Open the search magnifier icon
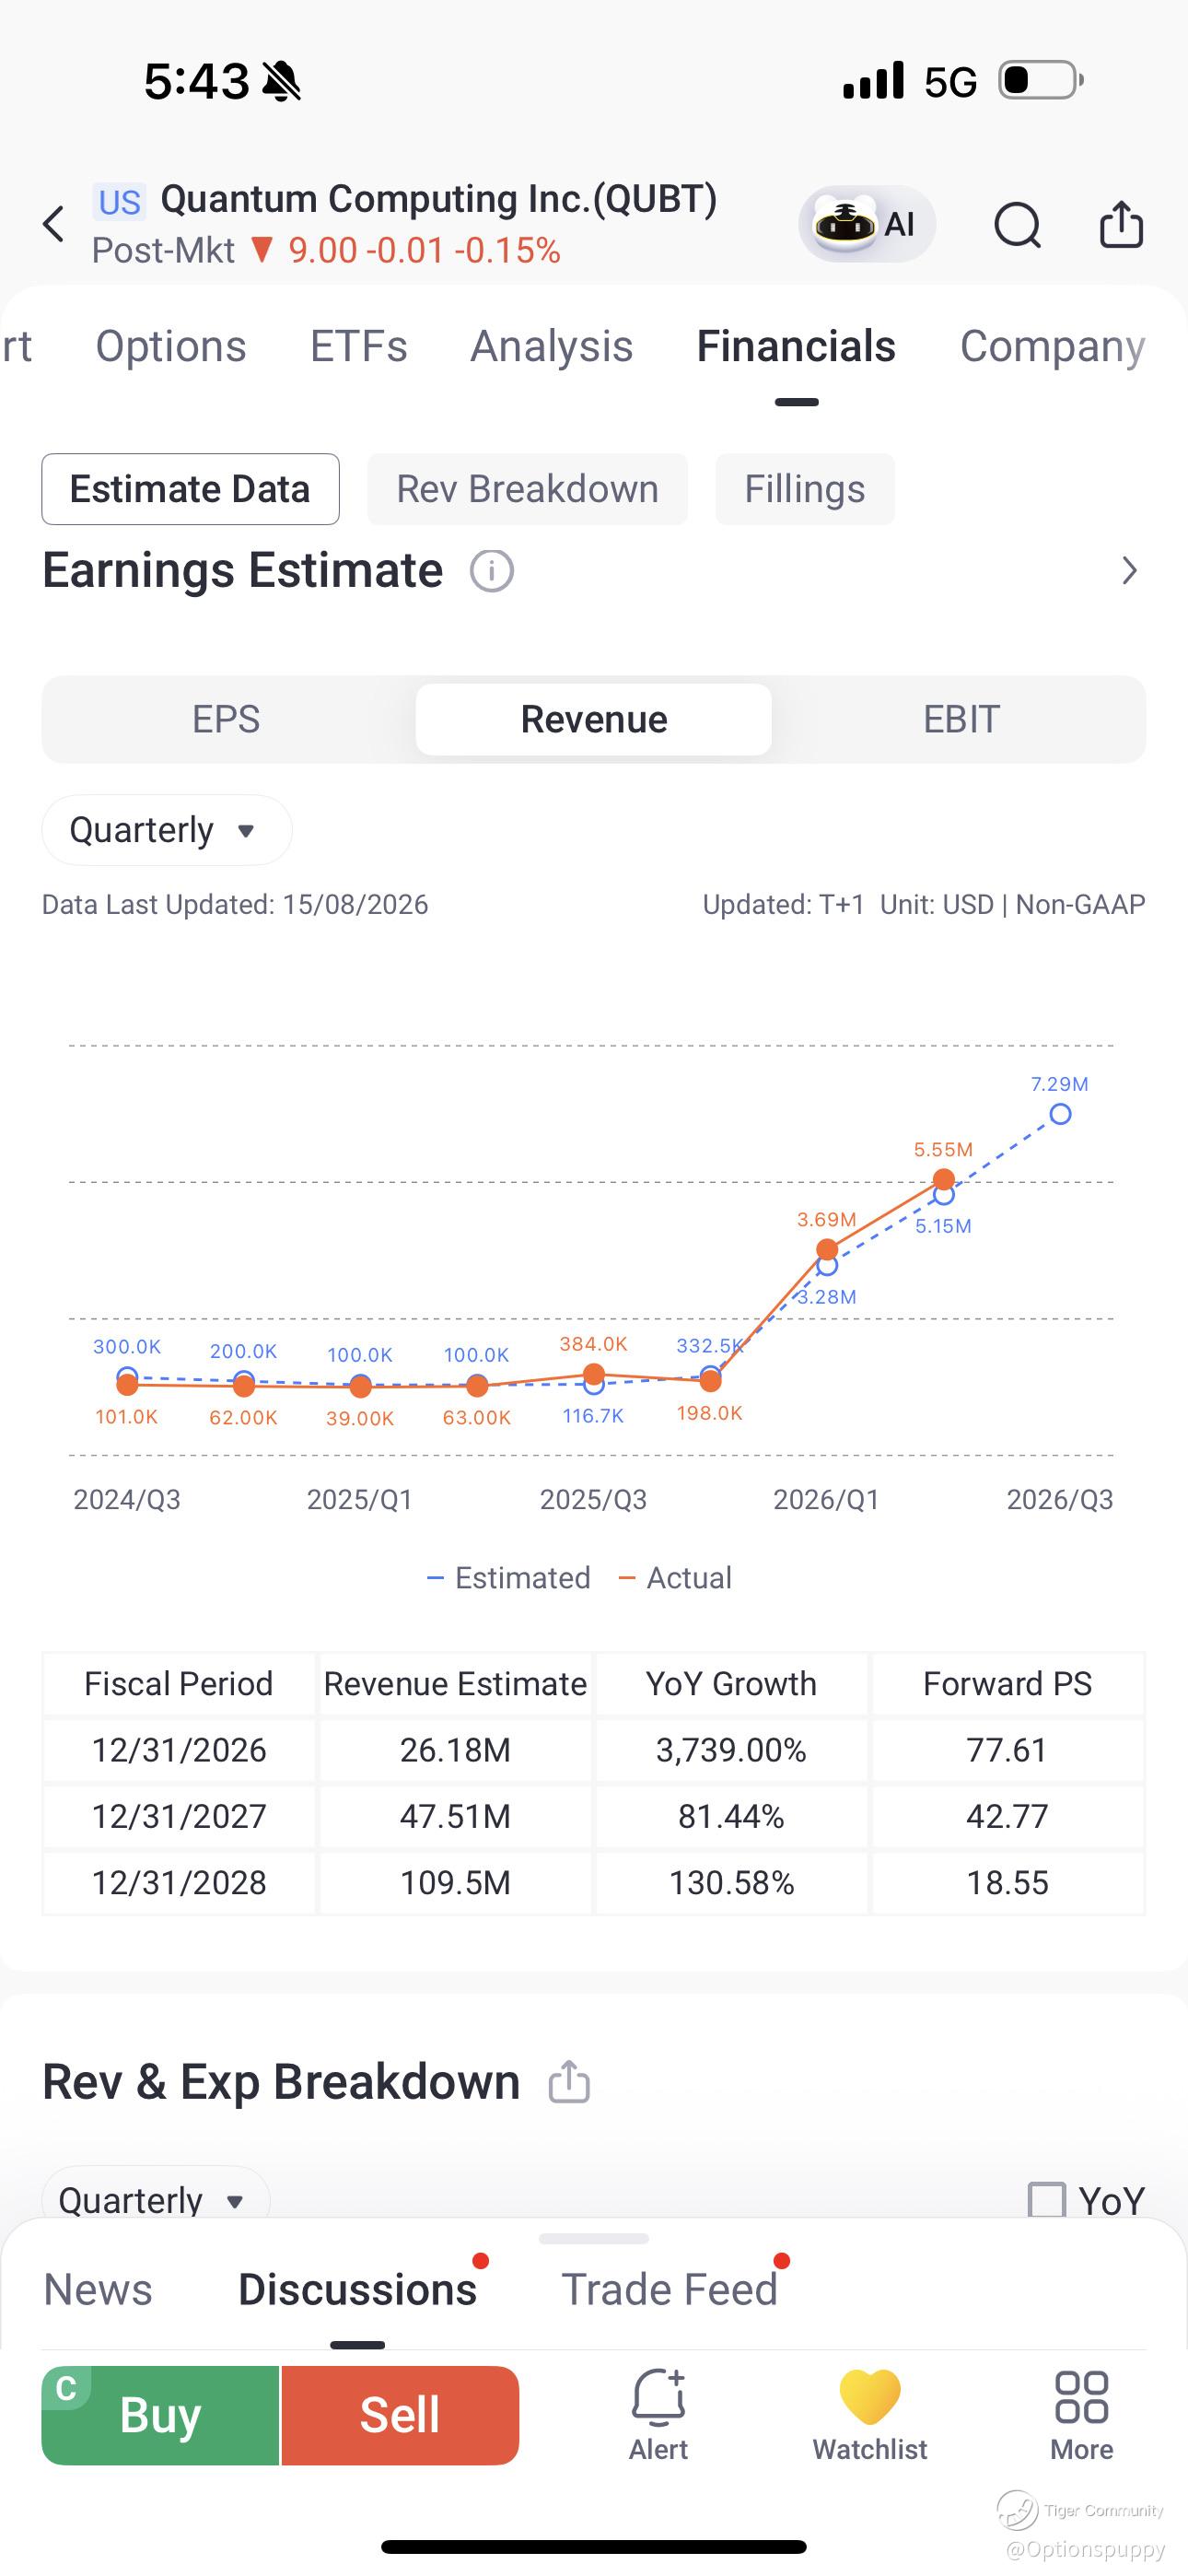The height and width of the screenshot is (2576, 1188). point(1018,224)
